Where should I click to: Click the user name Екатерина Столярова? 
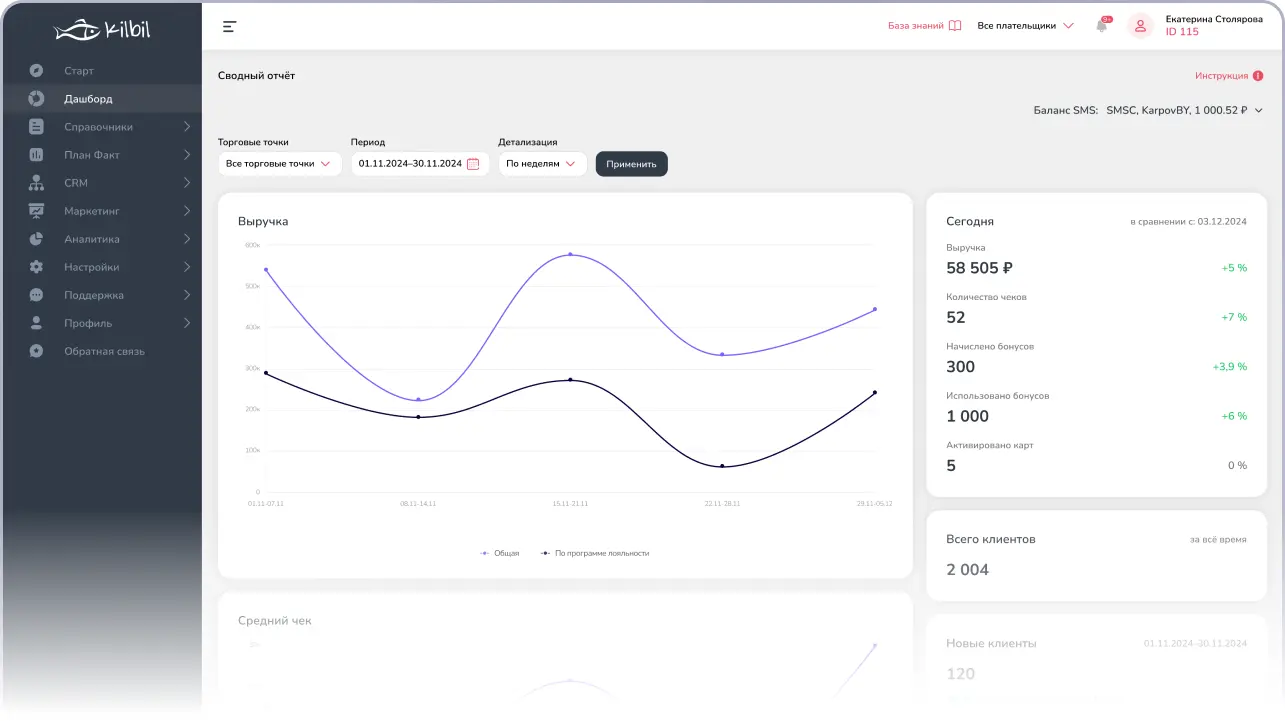[1214, 19]
